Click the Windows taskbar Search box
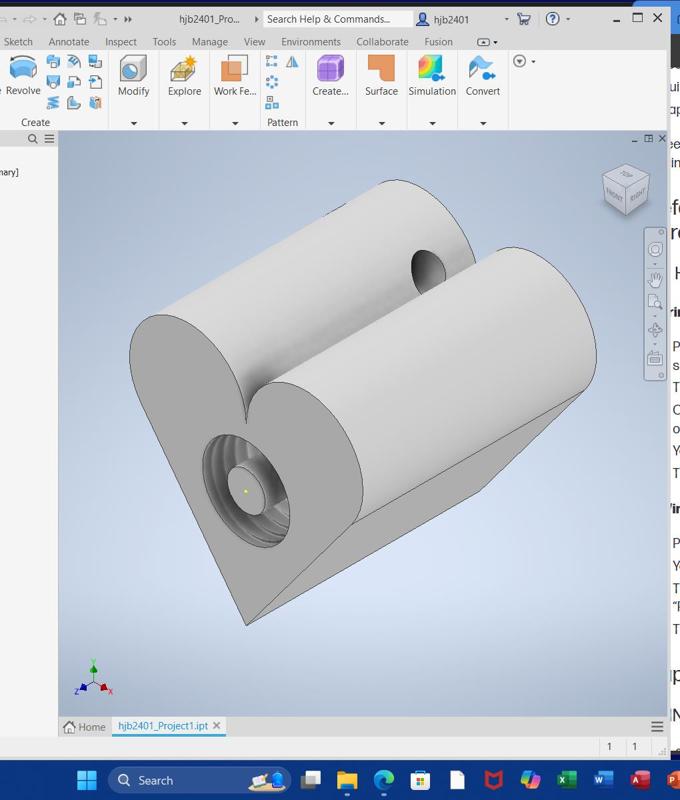The width and height of the screenshot is (680, 800). tap(199, 780)
